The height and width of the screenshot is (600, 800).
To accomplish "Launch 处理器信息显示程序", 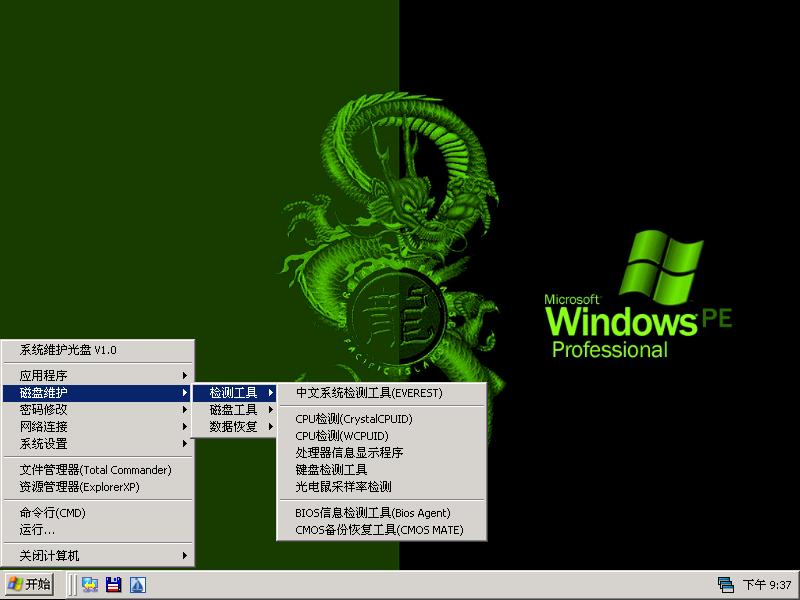I will [x=382, y=453].
